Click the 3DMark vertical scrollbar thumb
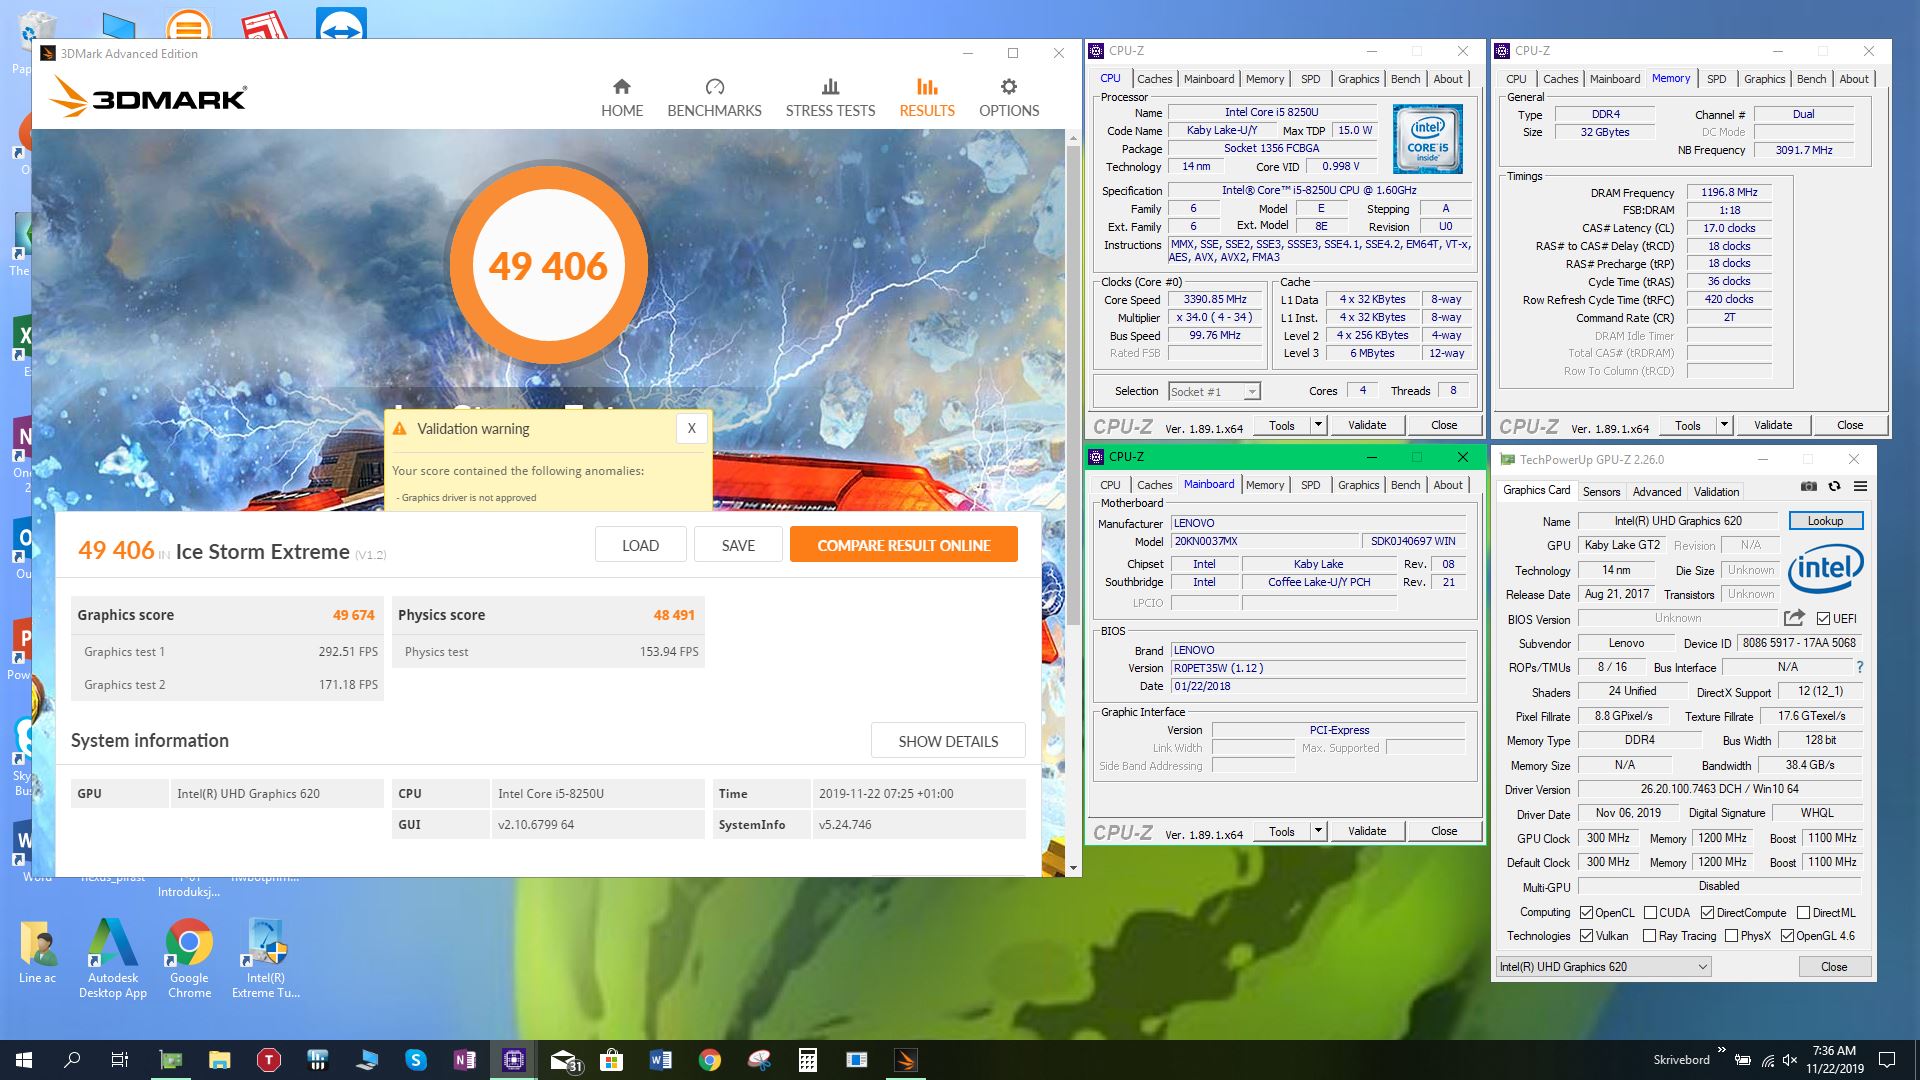 1074,385
